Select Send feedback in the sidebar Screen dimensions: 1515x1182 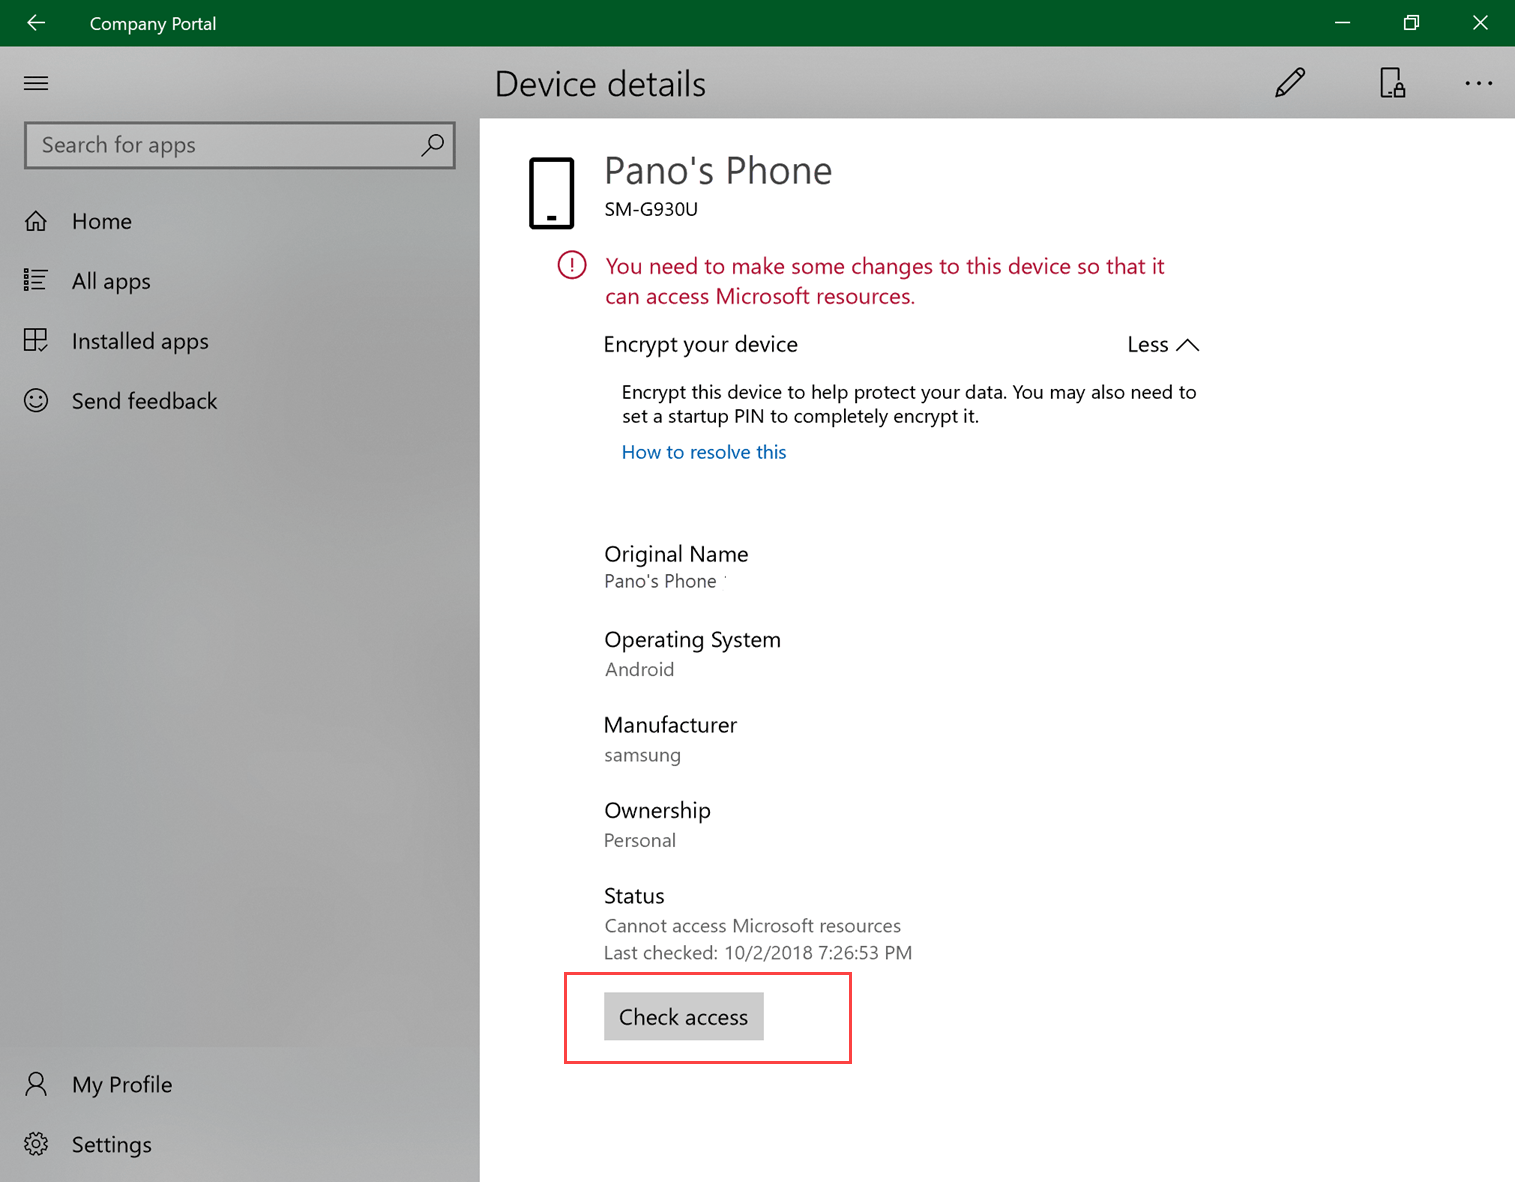[x=144, y=400]
